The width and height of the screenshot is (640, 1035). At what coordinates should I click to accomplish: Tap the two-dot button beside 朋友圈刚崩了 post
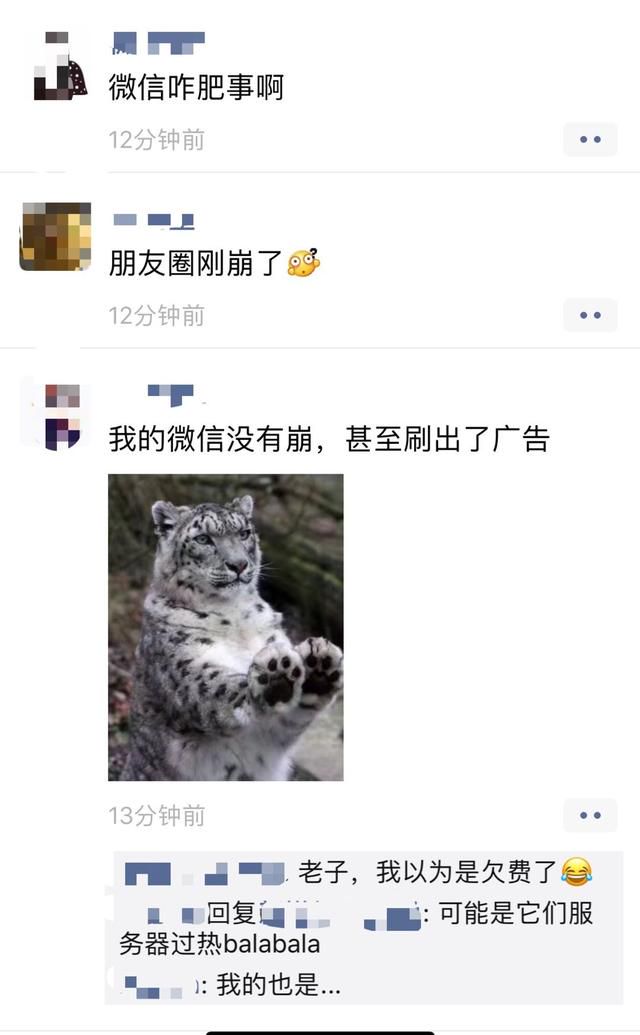pos(590,315)
